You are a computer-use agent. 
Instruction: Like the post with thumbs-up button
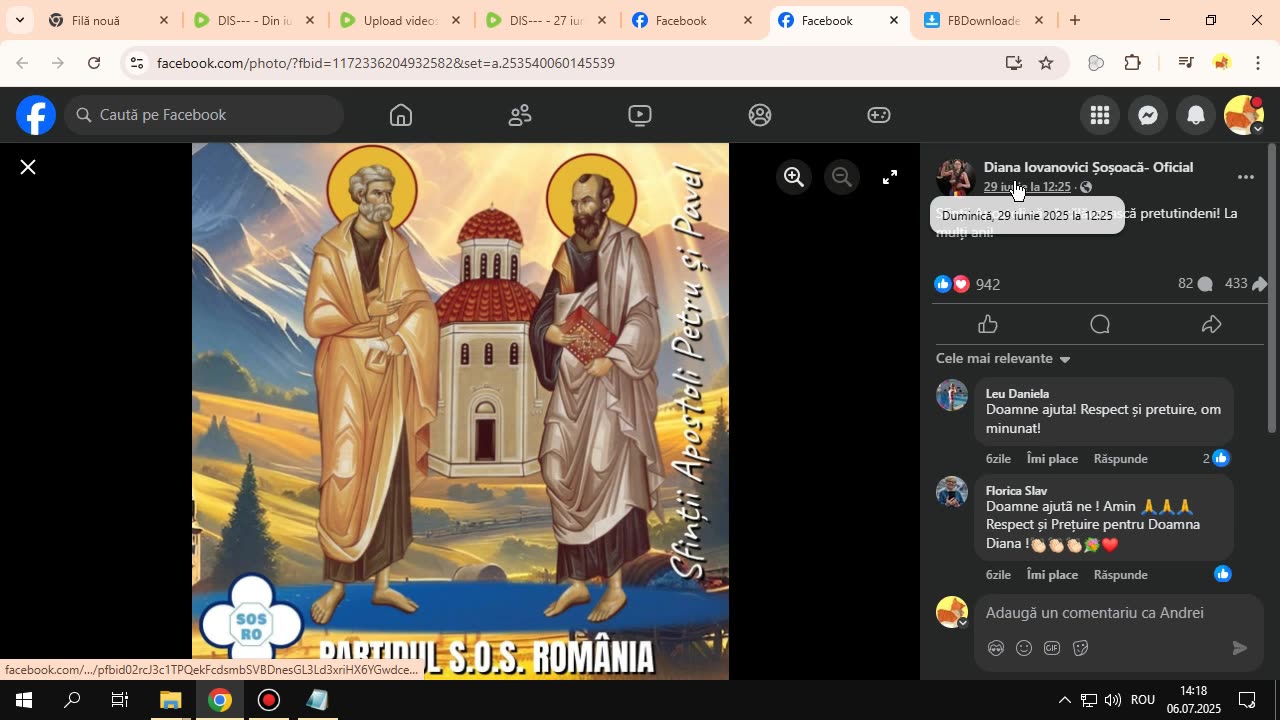[988, 324]
